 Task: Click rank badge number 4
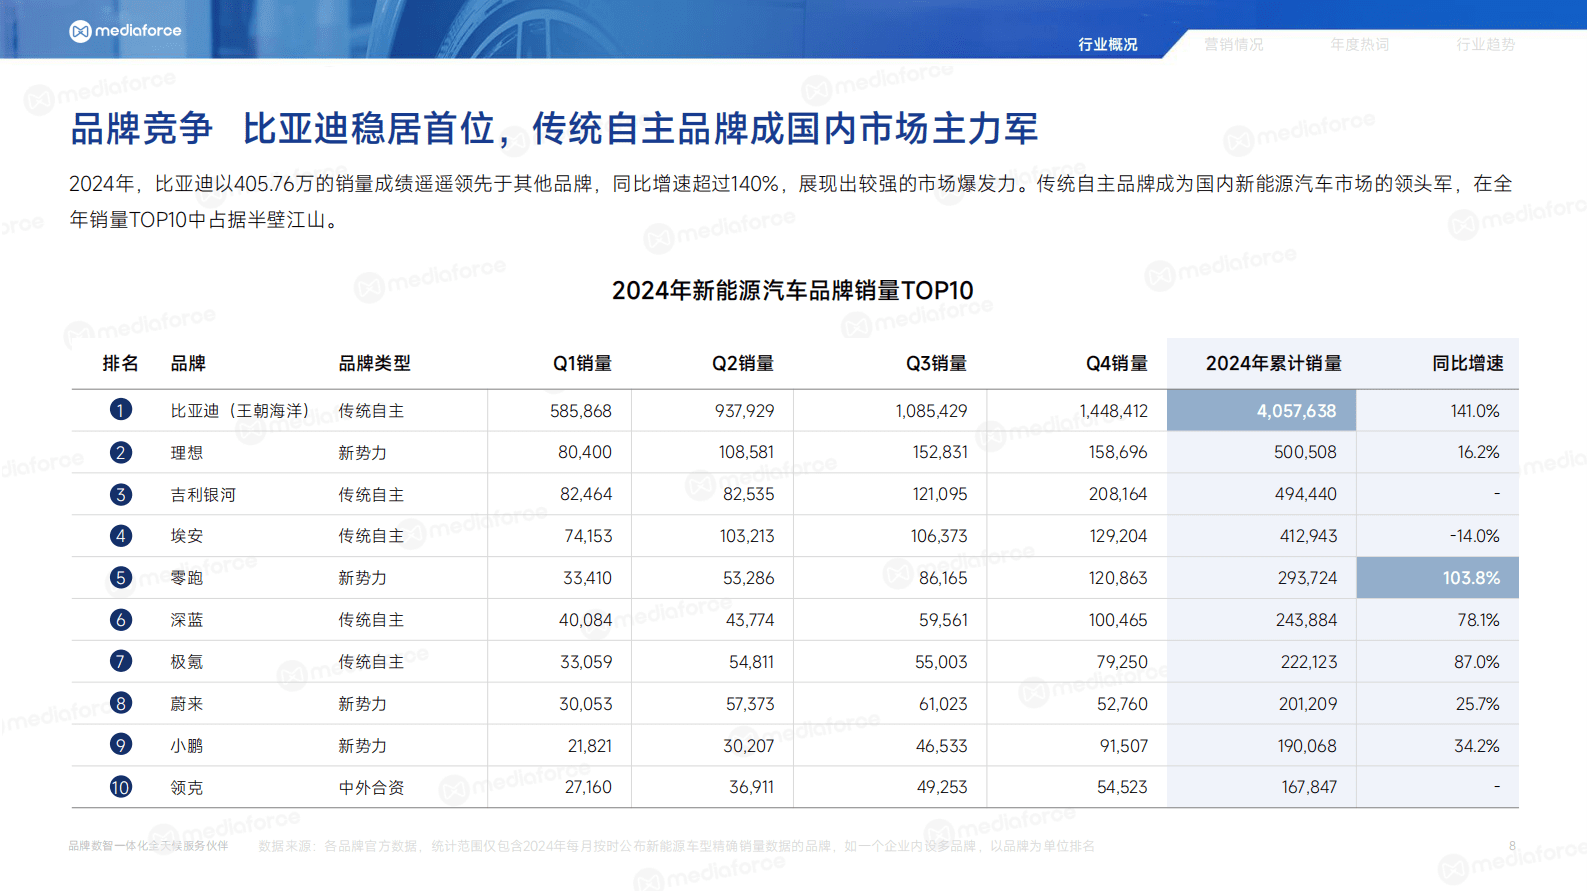click(x=120, y=536)
